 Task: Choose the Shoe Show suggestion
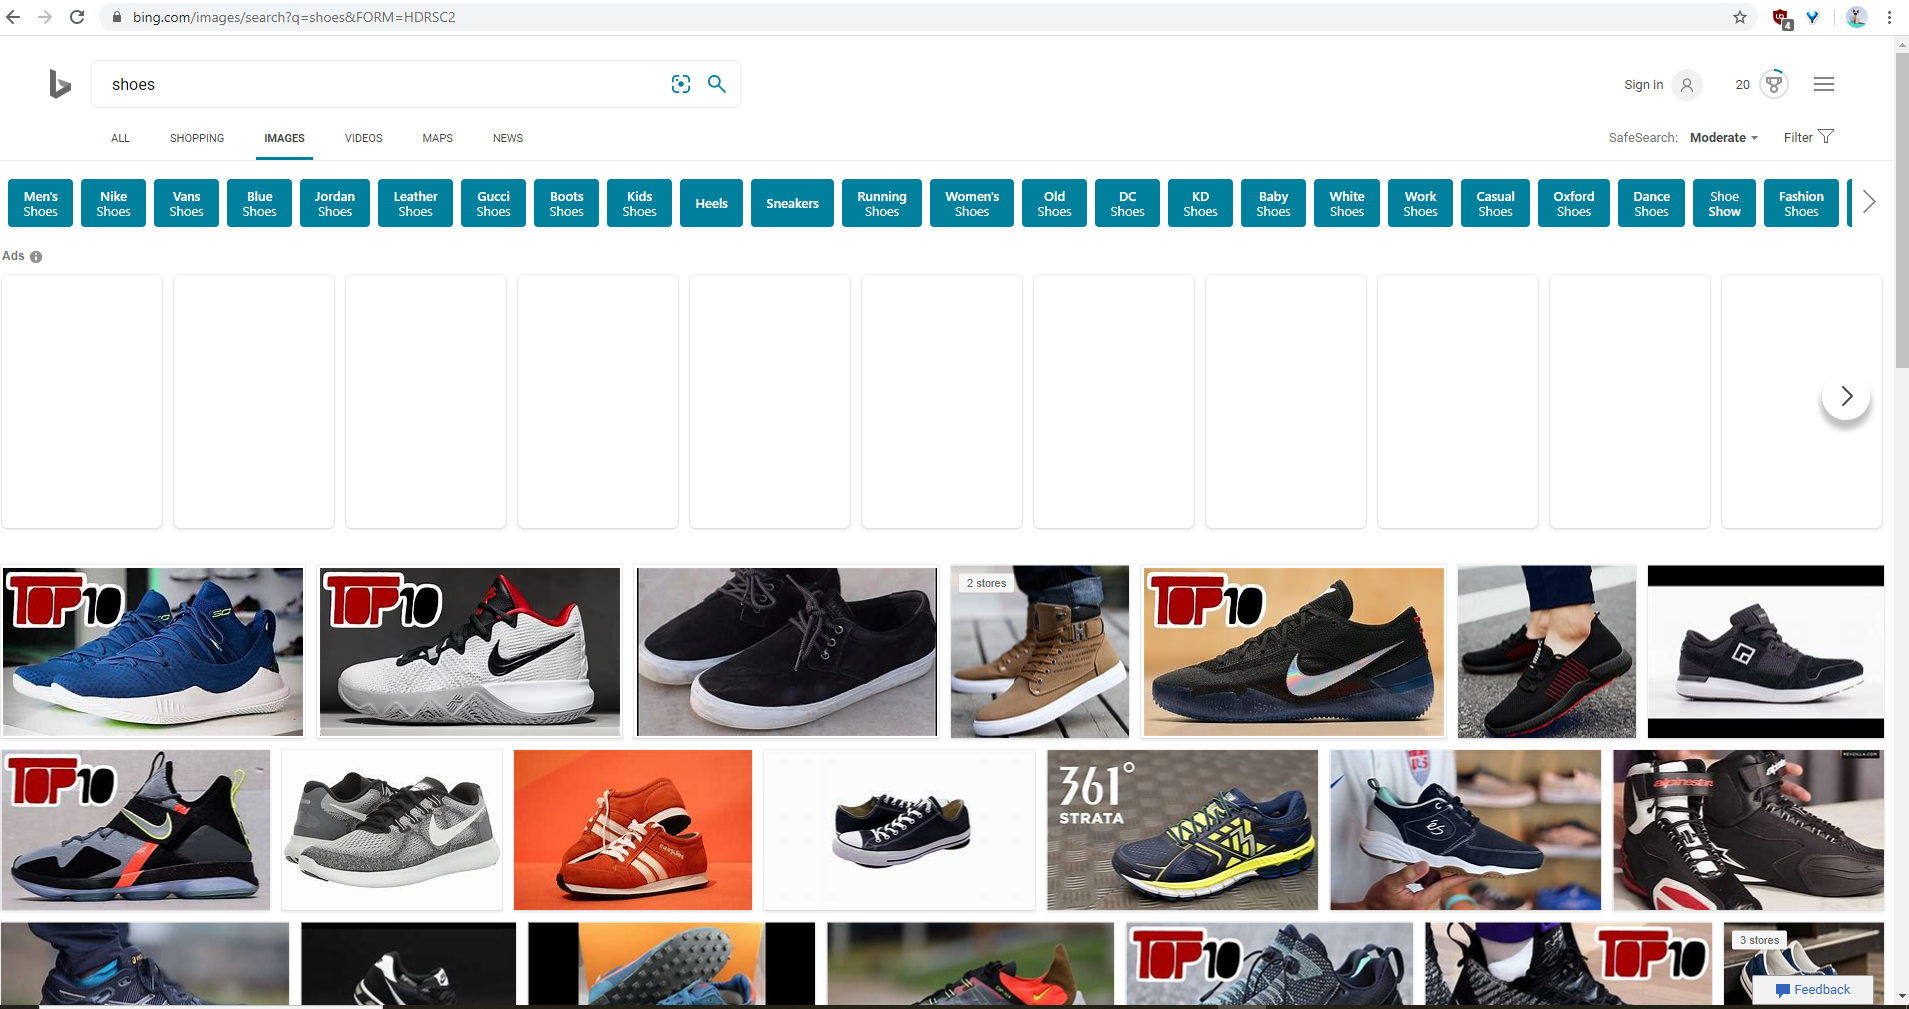1724,203
